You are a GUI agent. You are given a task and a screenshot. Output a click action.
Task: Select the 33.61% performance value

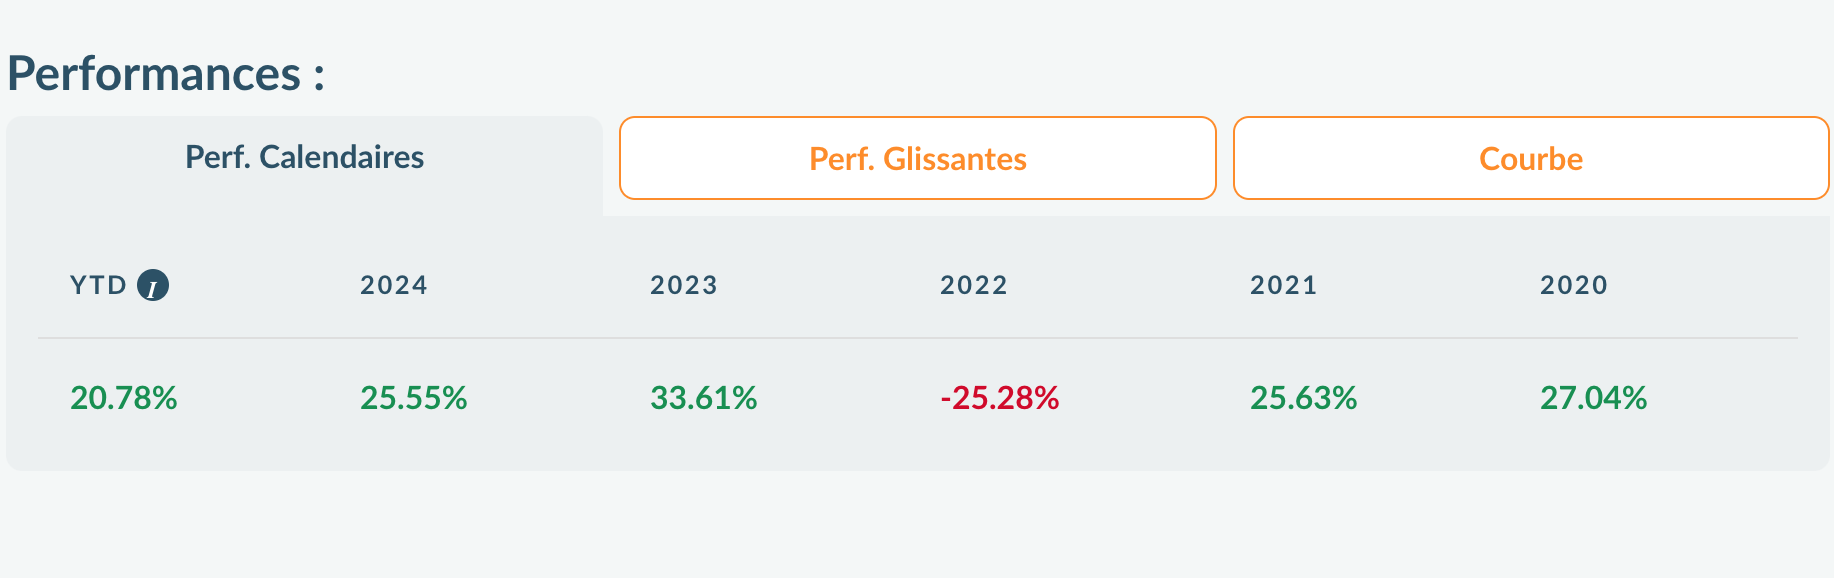point(703,398)
